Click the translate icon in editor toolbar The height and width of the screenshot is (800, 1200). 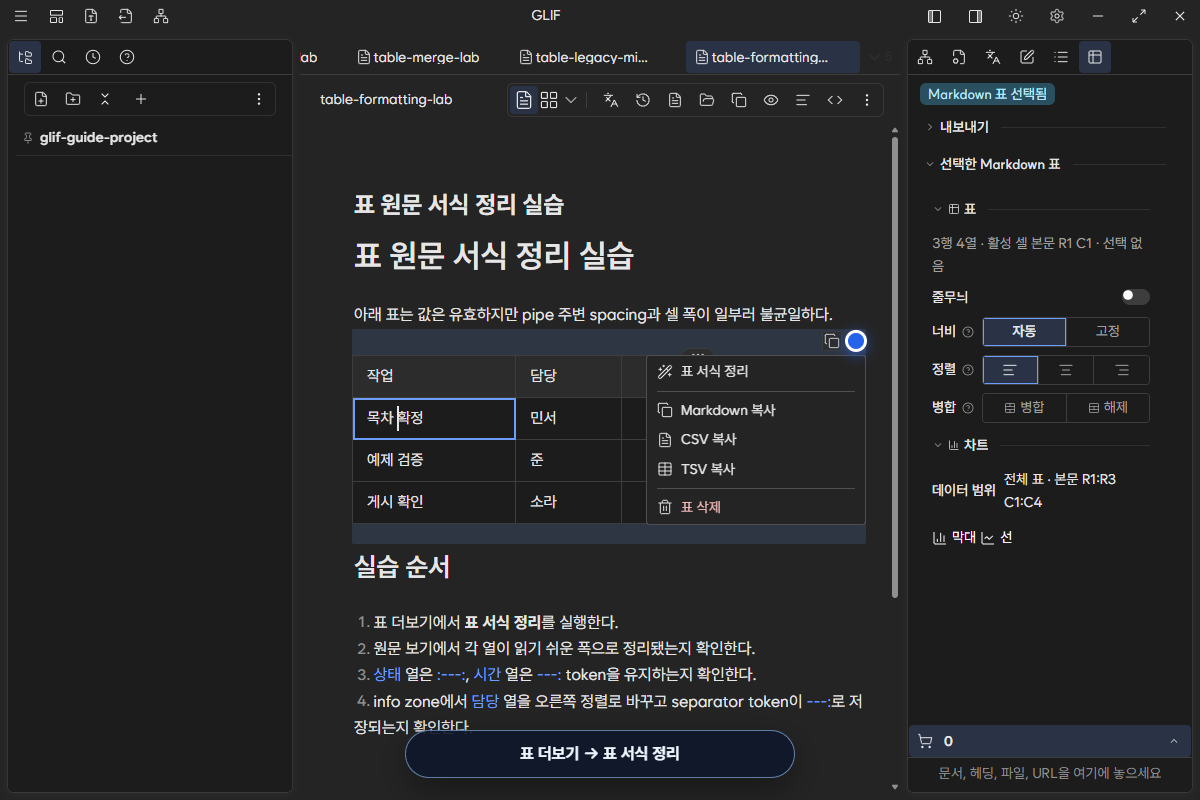pyautogui.click(x=611, y=100)
